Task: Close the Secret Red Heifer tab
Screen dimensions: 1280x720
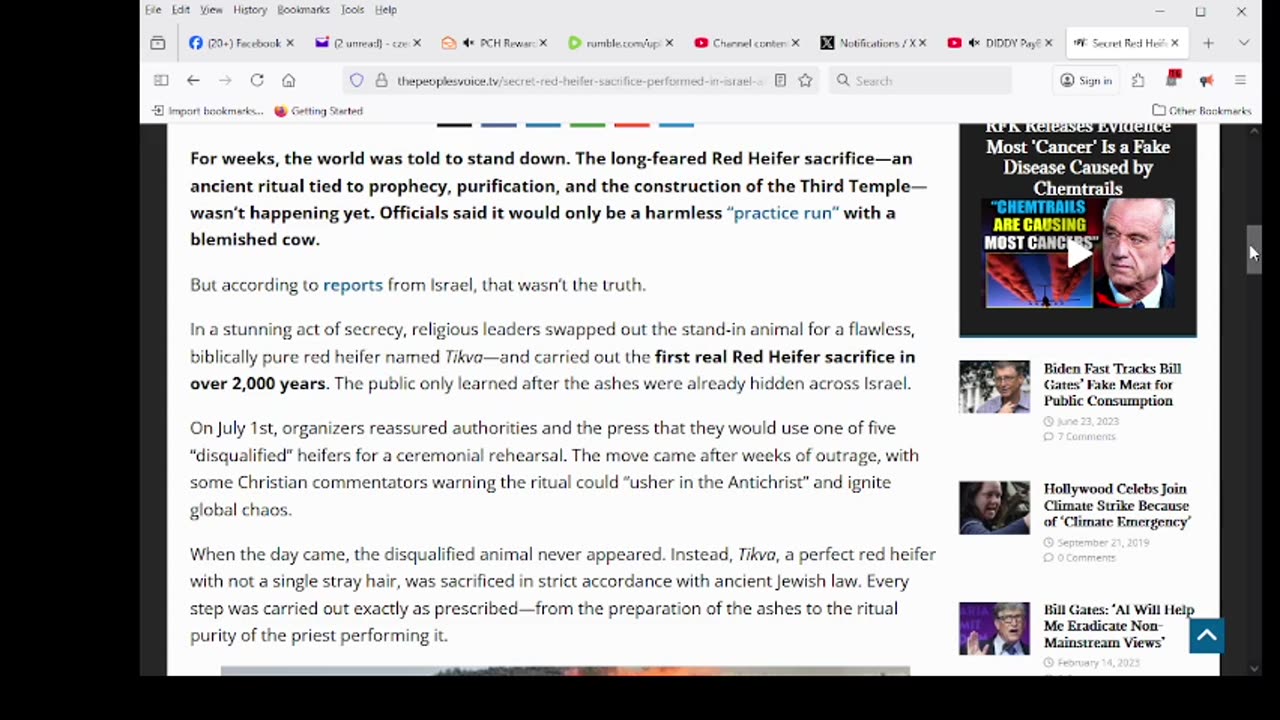Action: [1174, 43]
